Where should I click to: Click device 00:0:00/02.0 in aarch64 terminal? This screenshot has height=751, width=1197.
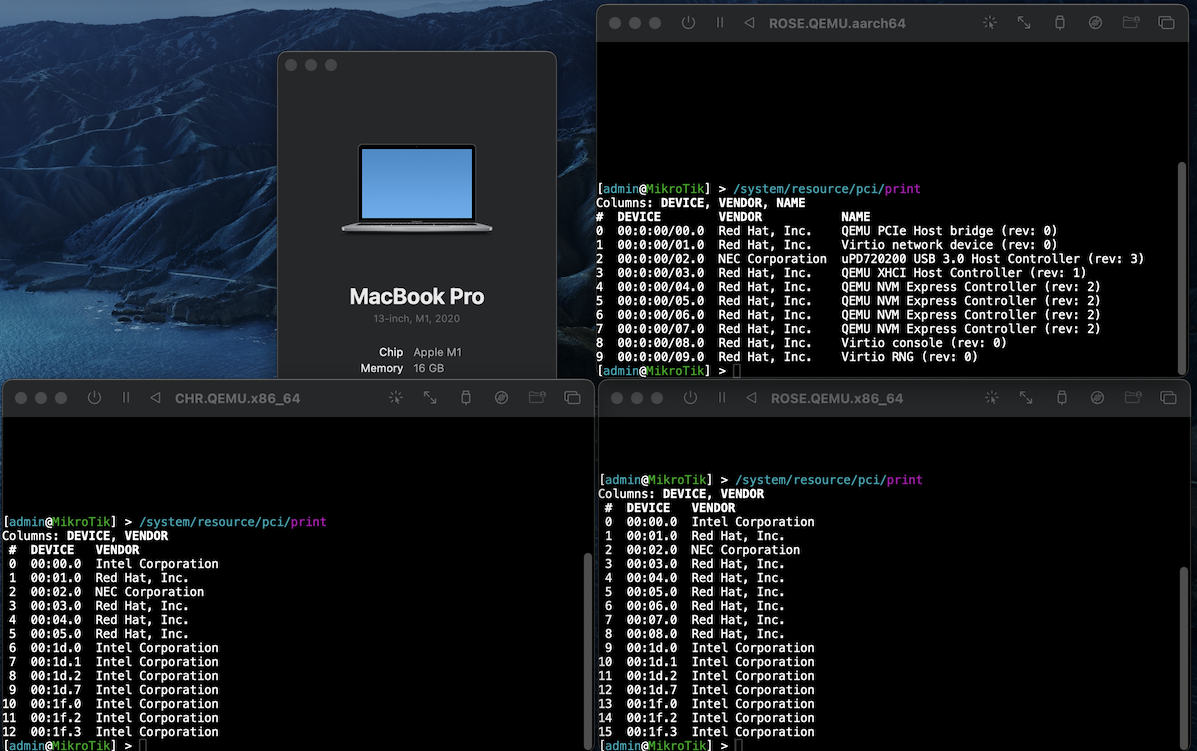(x=660, y=259)
